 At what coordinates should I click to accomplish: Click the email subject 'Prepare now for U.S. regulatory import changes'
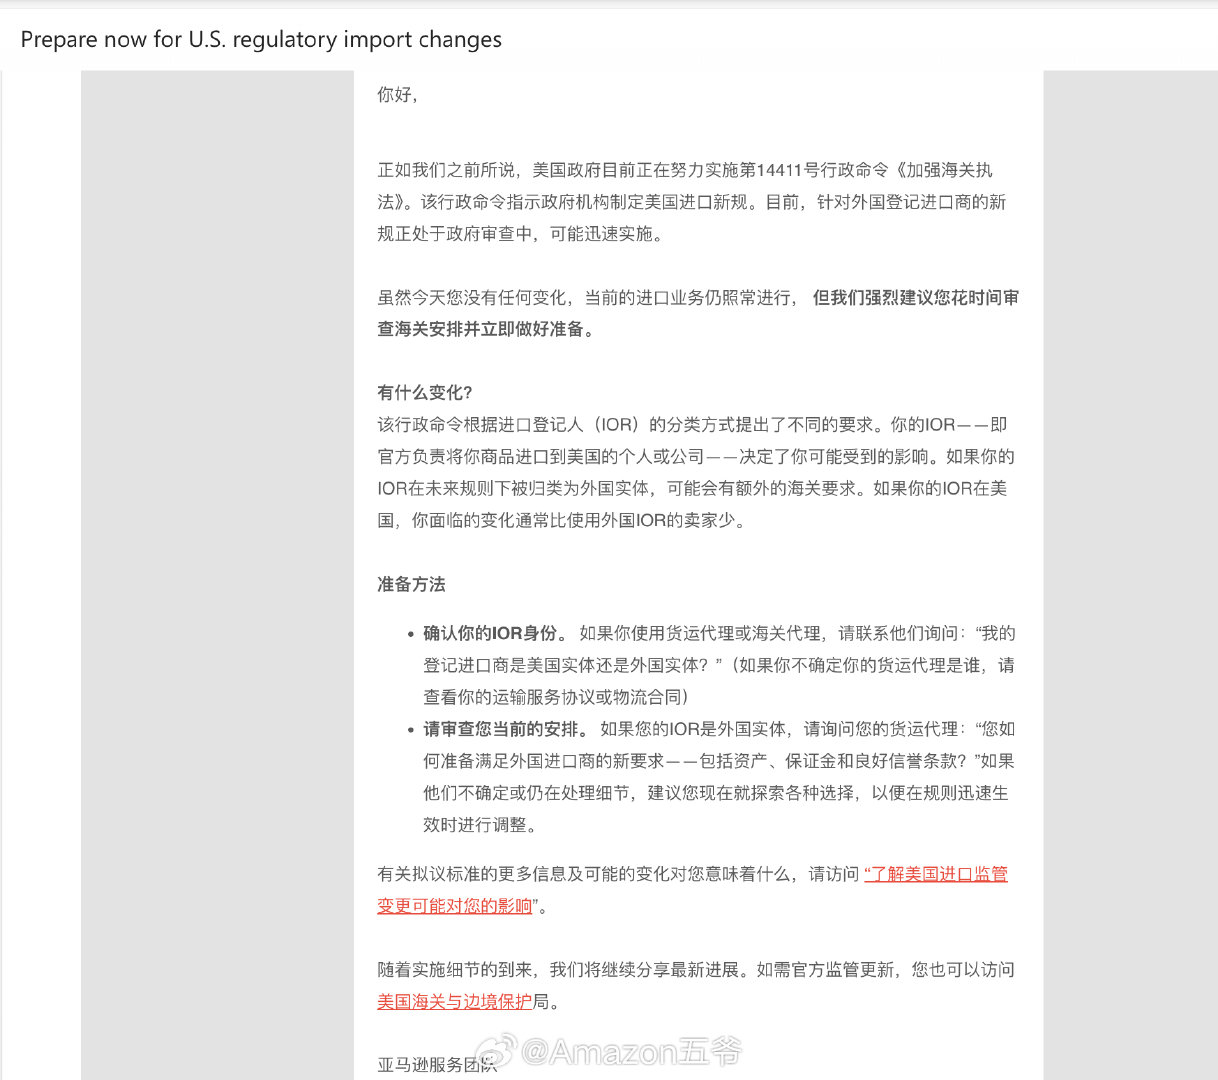(261, 39)
